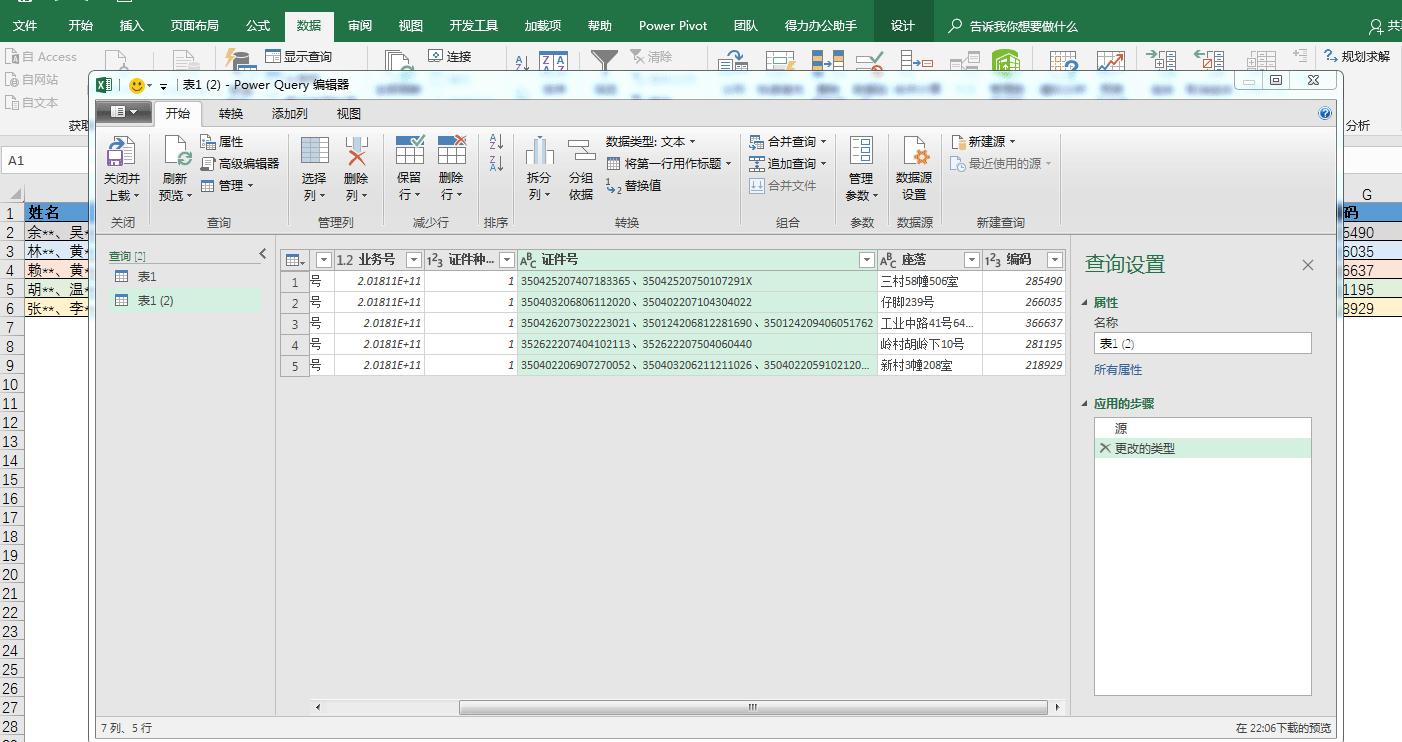Open 数据源设置 data source settings
The height and width of the screenshot is (742, 1402).
tap(914, 152)
